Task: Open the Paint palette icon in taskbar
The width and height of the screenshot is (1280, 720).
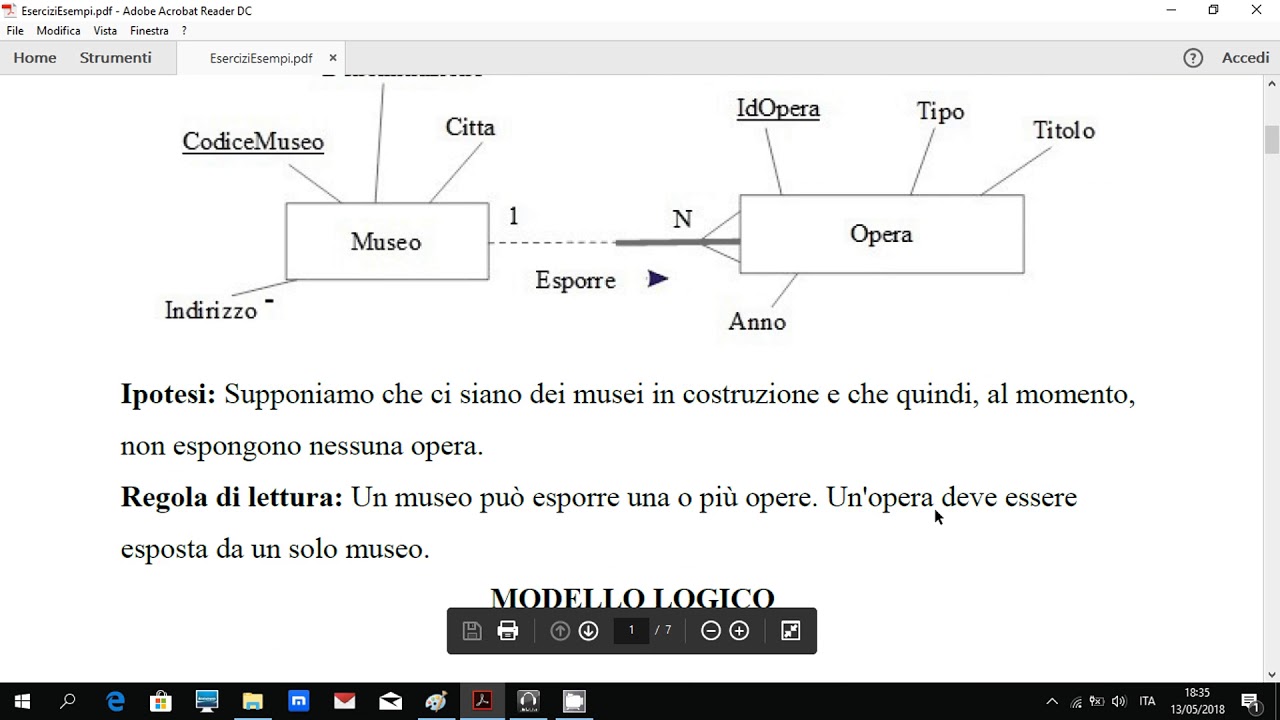Action: (436, 701)
